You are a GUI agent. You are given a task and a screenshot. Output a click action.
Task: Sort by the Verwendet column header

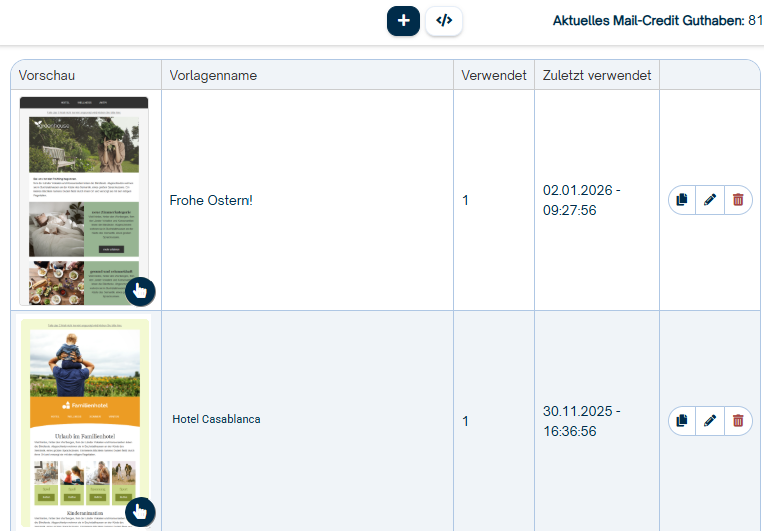click(494, 76)
